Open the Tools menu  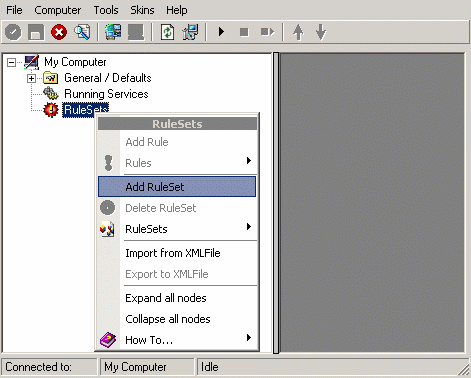[106, 10]
